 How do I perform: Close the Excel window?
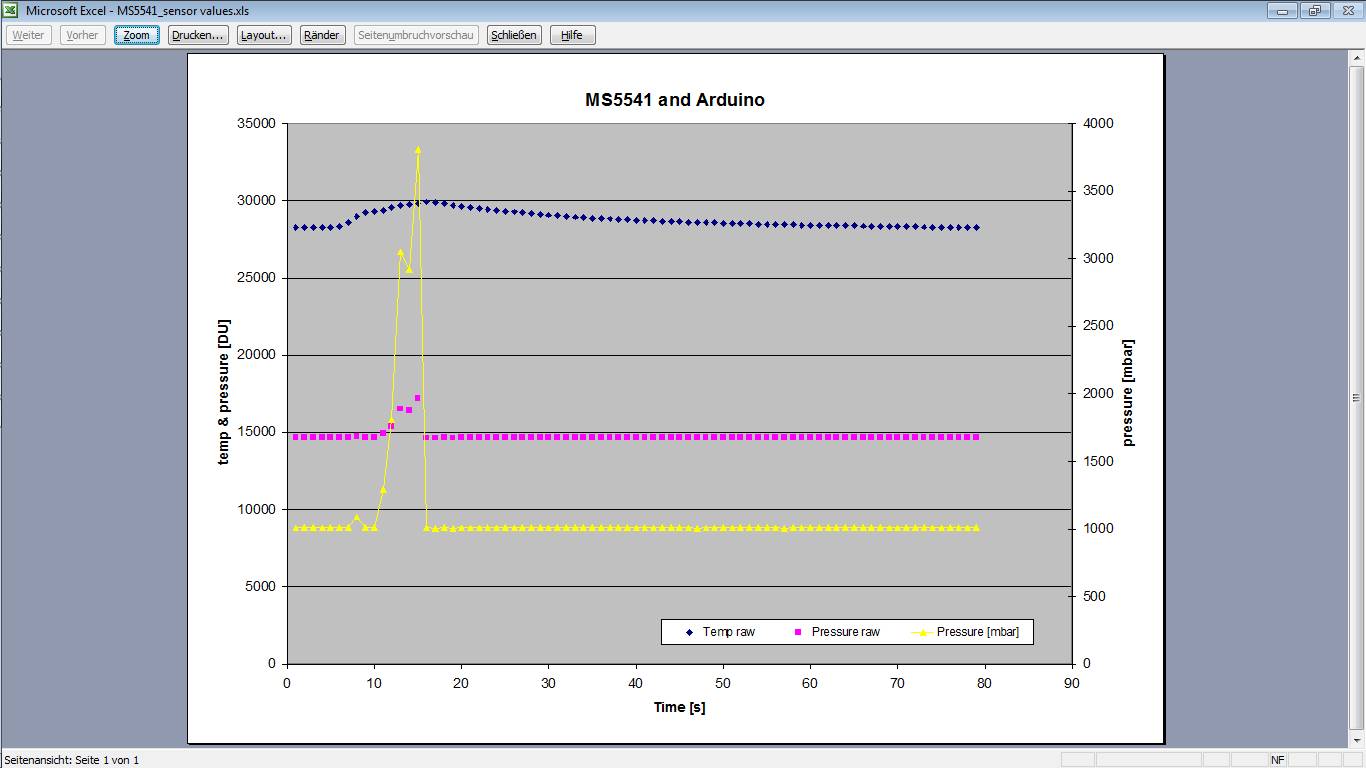[1346, 10]
